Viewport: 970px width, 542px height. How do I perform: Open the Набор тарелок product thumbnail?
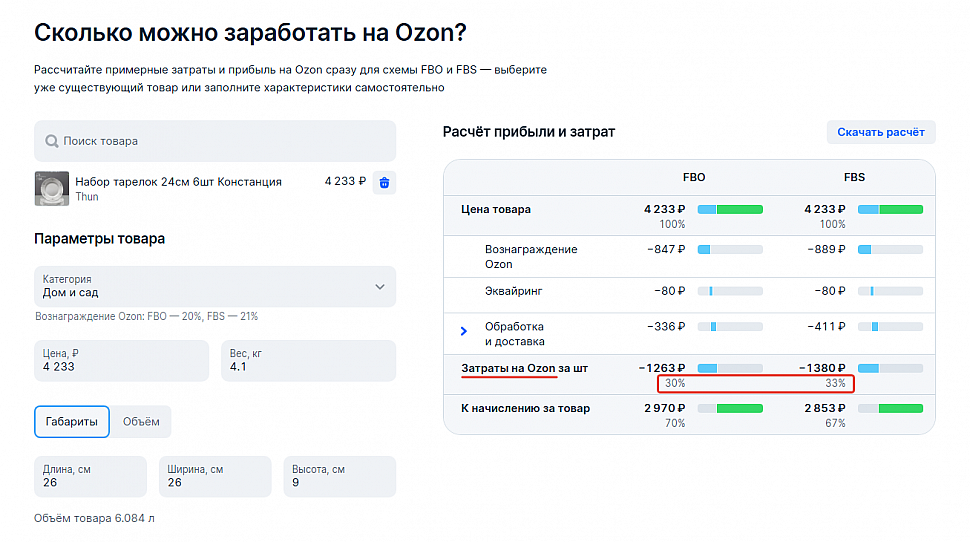[x=52, y=188]
